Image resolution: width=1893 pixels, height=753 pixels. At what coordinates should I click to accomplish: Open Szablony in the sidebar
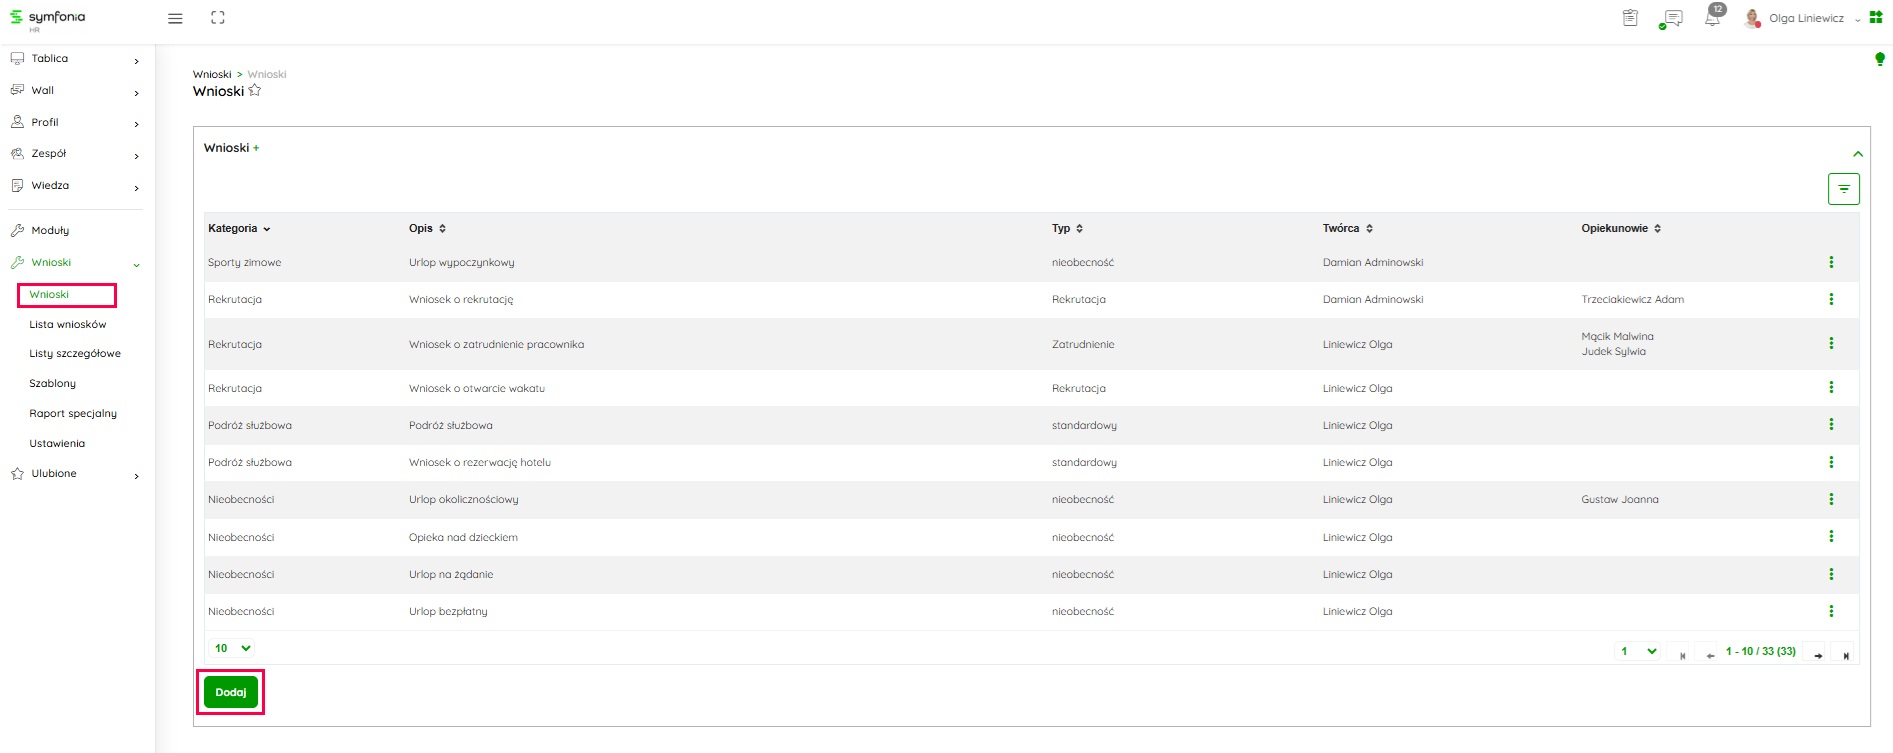tap(53, 383)
